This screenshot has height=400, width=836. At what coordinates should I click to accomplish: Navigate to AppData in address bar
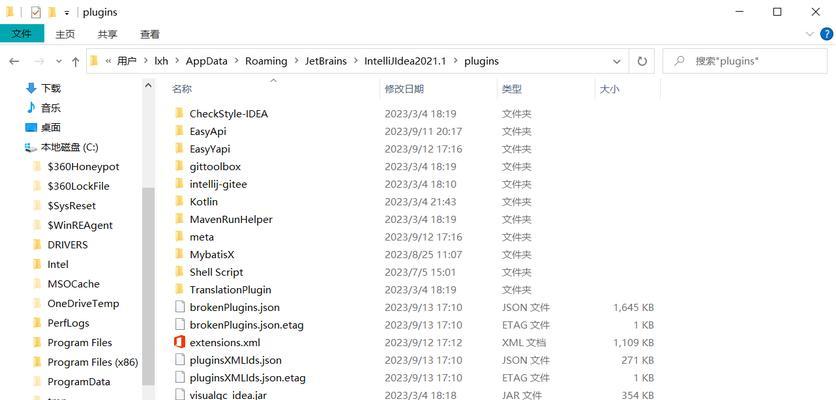point(207,61)
